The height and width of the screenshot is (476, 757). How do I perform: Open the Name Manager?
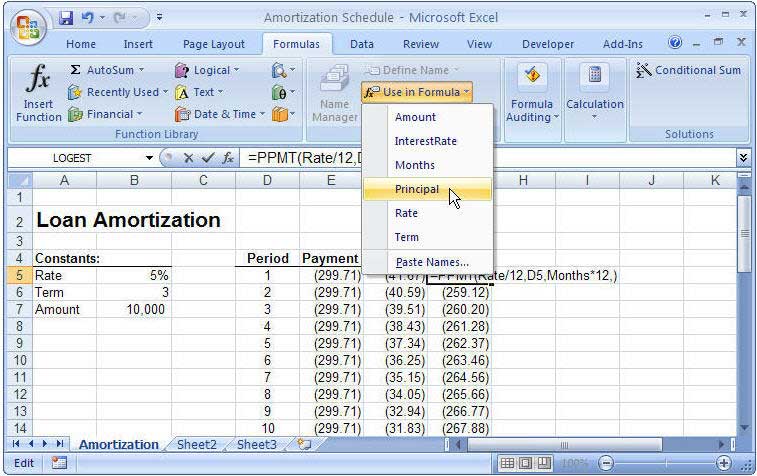click(335, 93)
